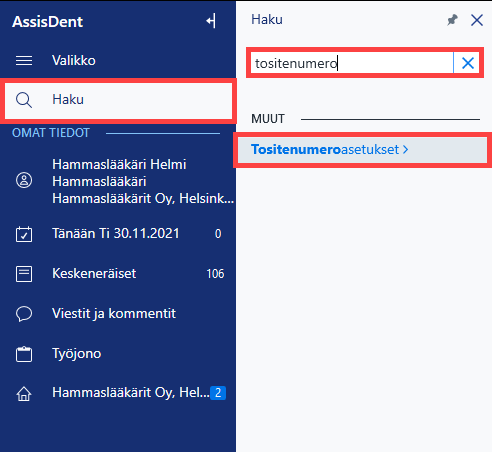This screenshot has width=492, height=452.
Task: Click the Keskeneräiset document icon
Action: click(x=24, y=274)
